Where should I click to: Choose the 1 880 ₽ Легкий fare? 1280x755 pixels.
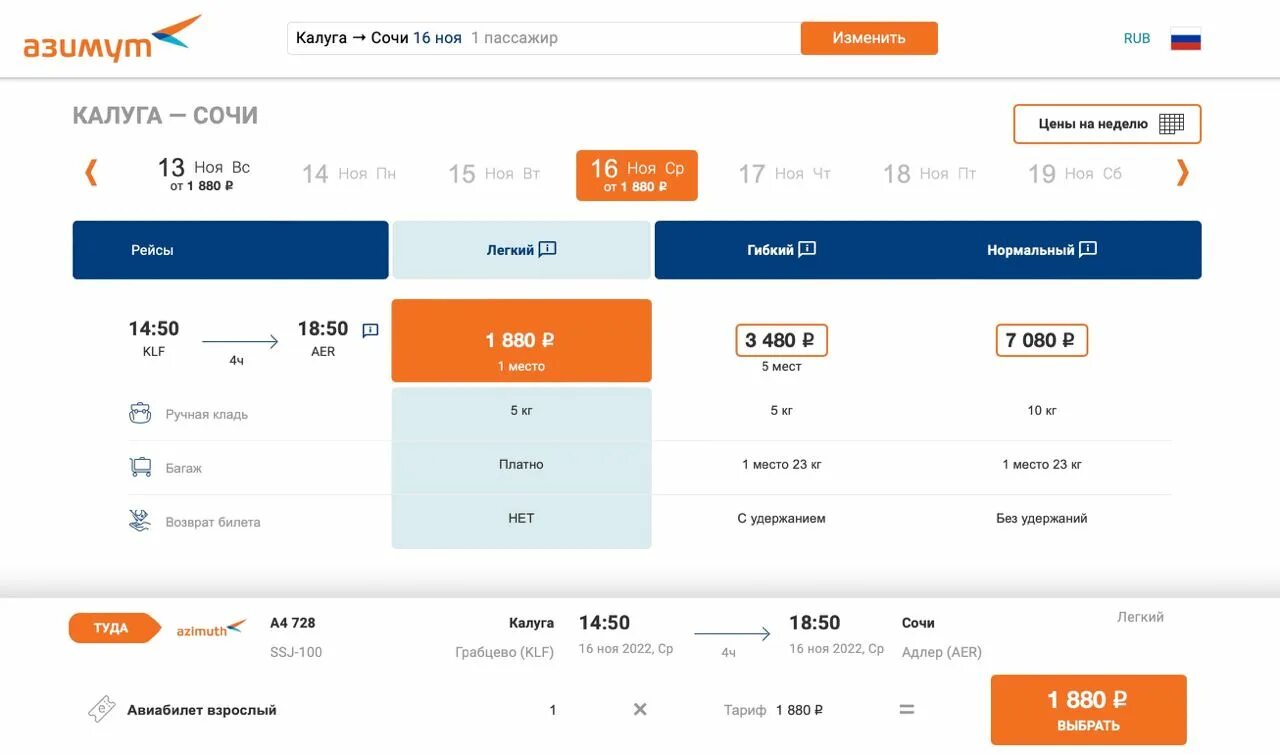coord(521,341)
